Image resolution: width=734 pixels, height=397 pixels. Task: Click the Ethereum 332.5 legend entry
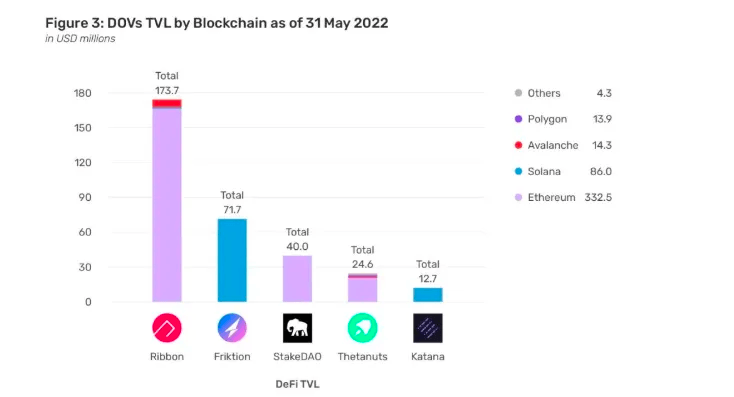coord(563,198)
